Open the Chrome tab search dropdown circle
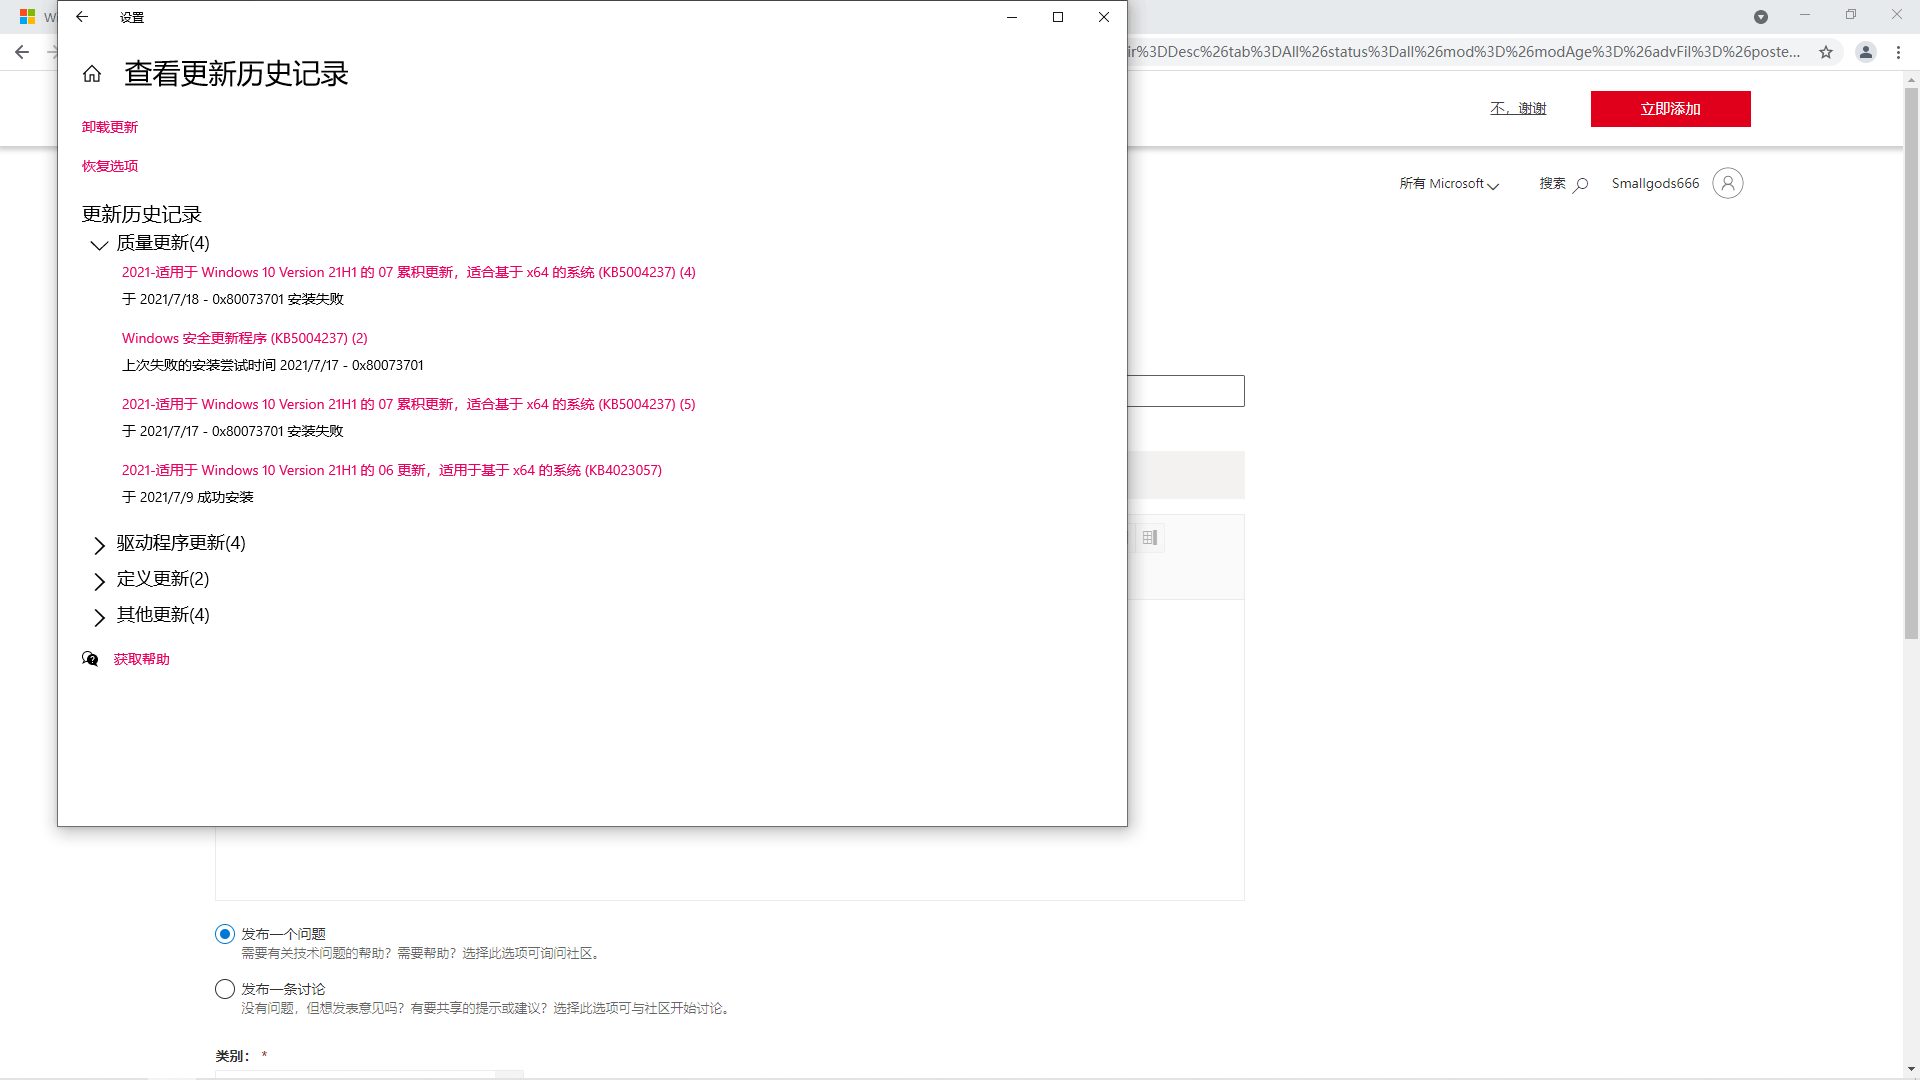Image resolution: width=1920 pixels, height=1080 pixels. point(1761,17)
